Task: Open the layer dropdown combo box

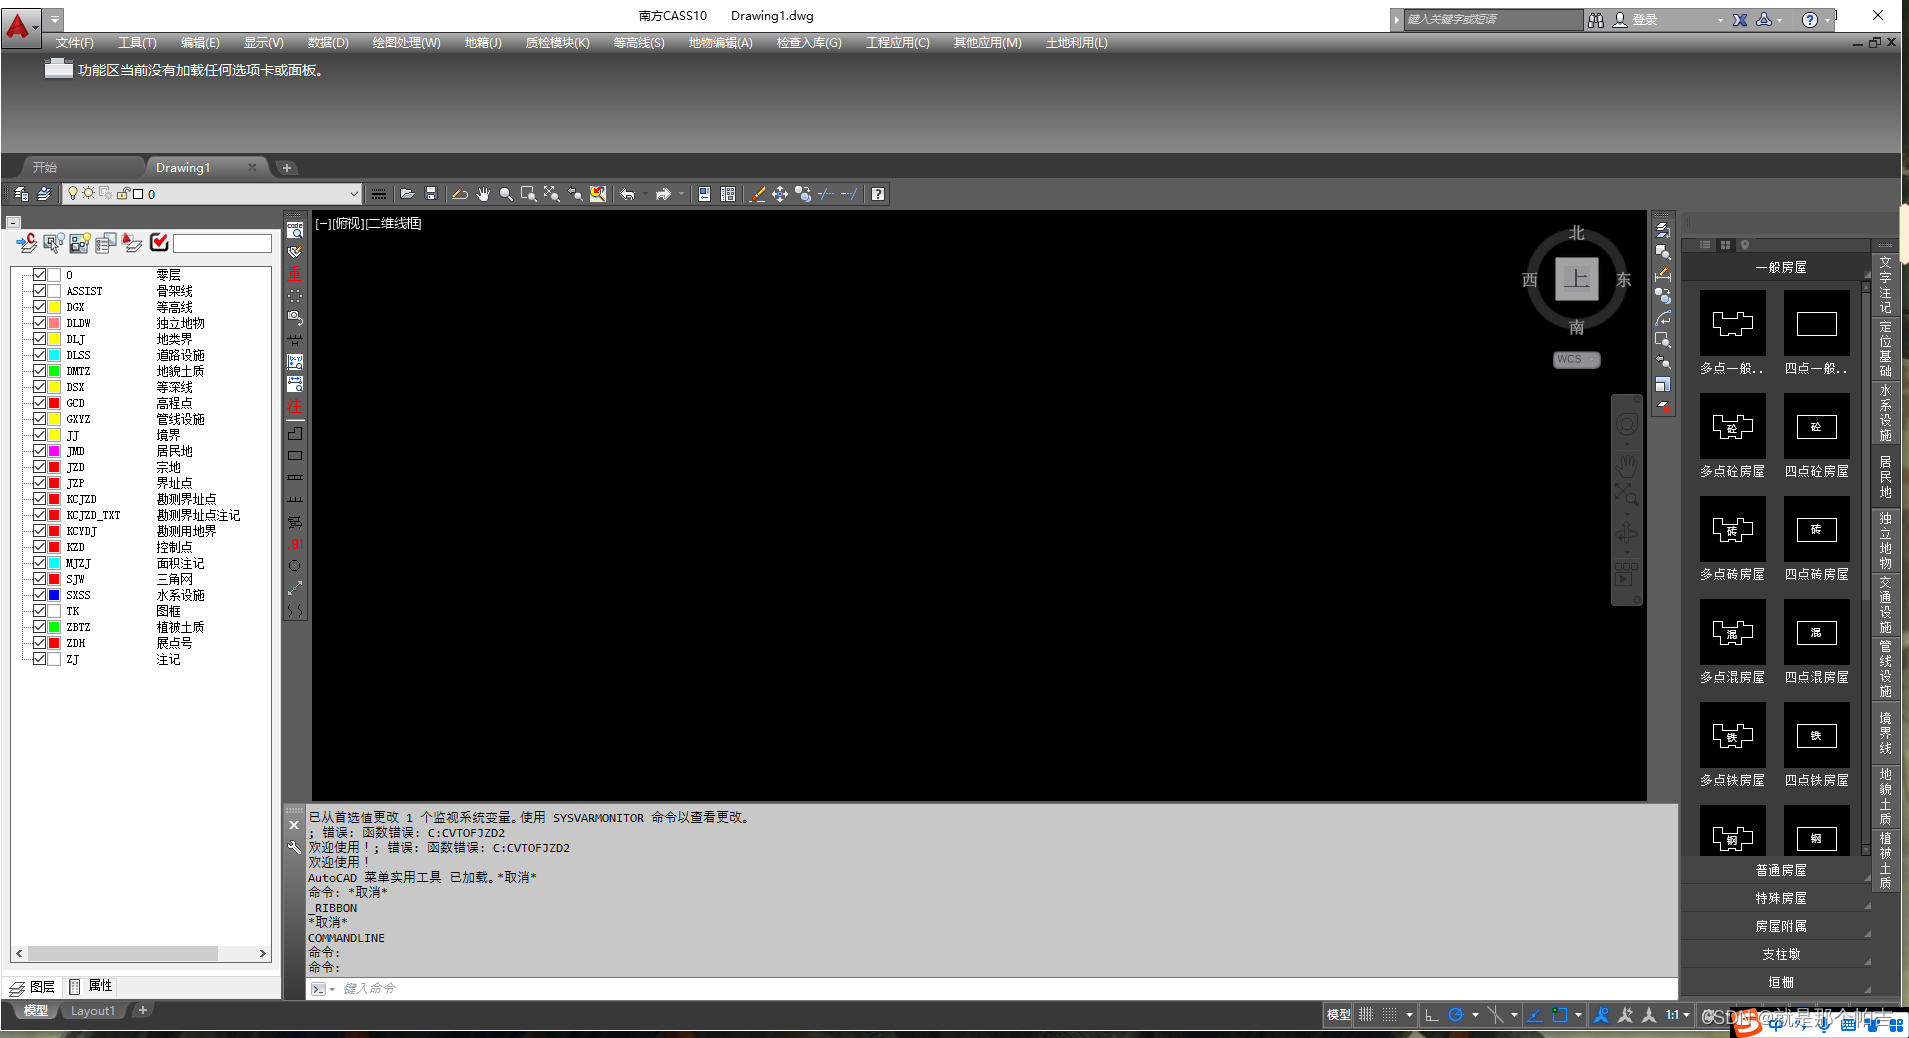Action: [x=353, y=194]
